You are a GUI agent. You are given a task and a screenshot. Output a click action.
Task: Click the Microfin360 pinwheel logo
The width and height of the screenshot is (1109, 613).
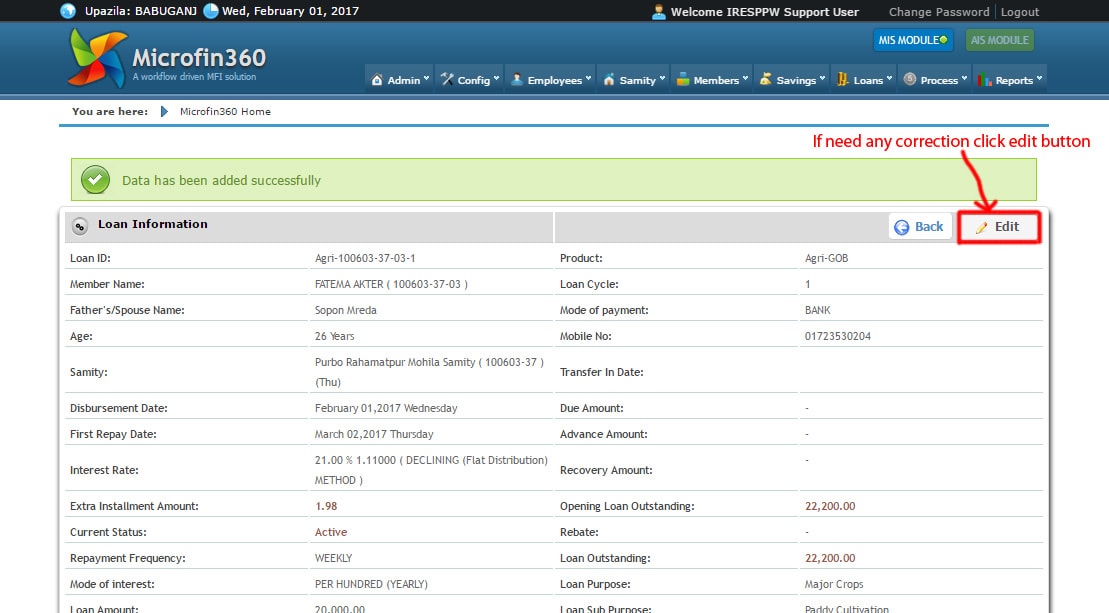(x=97, y=58)
